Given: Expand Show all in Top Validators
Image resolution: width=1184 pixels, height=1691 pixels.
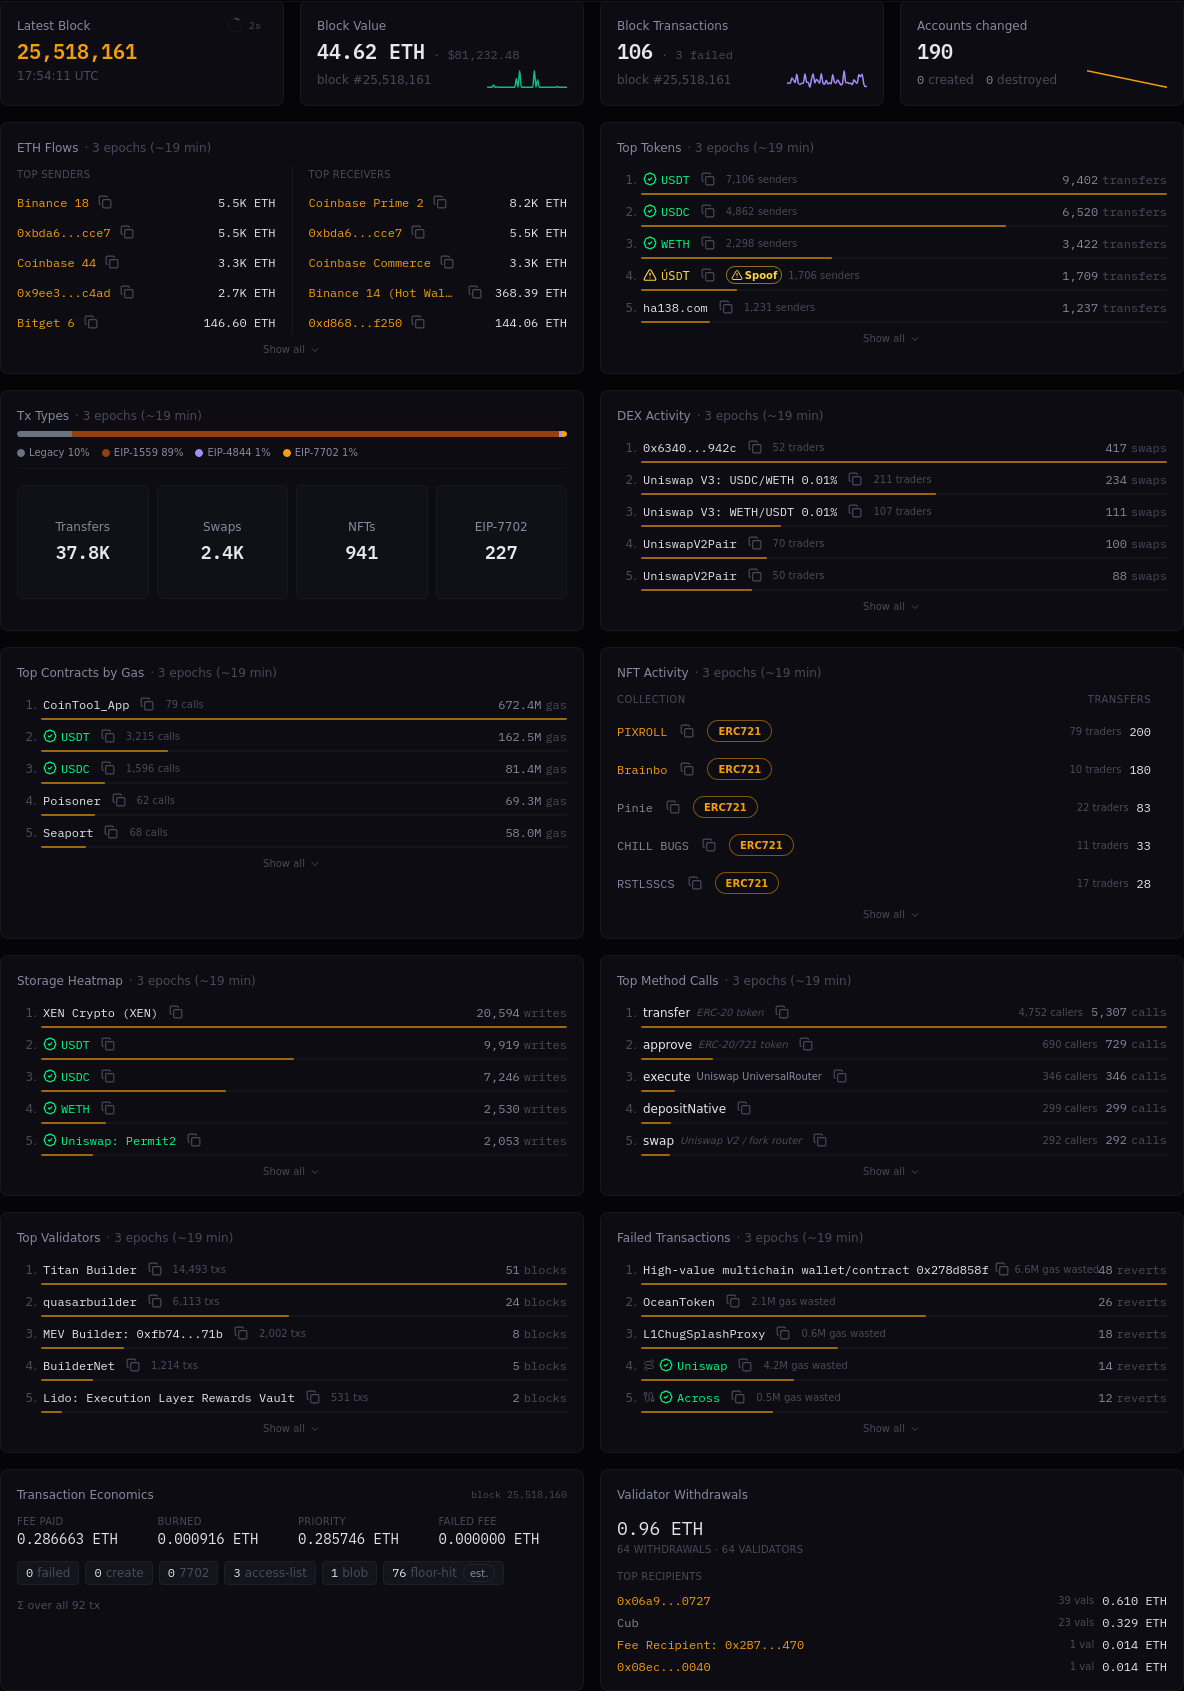Looking at the screenshot, I should [291, 1428].
